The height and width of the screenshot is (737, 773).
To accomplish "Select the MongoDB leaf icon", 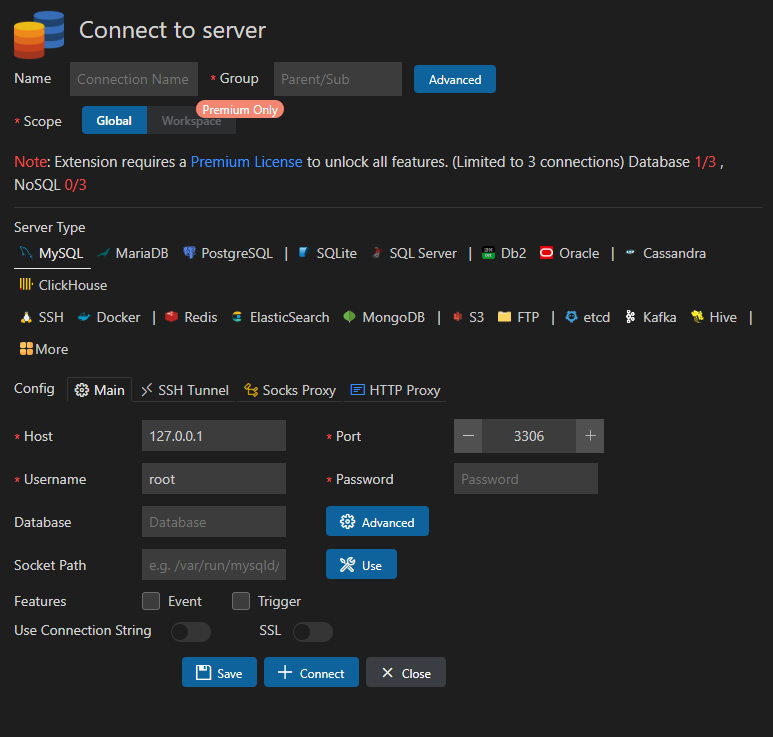I will 349,316.
